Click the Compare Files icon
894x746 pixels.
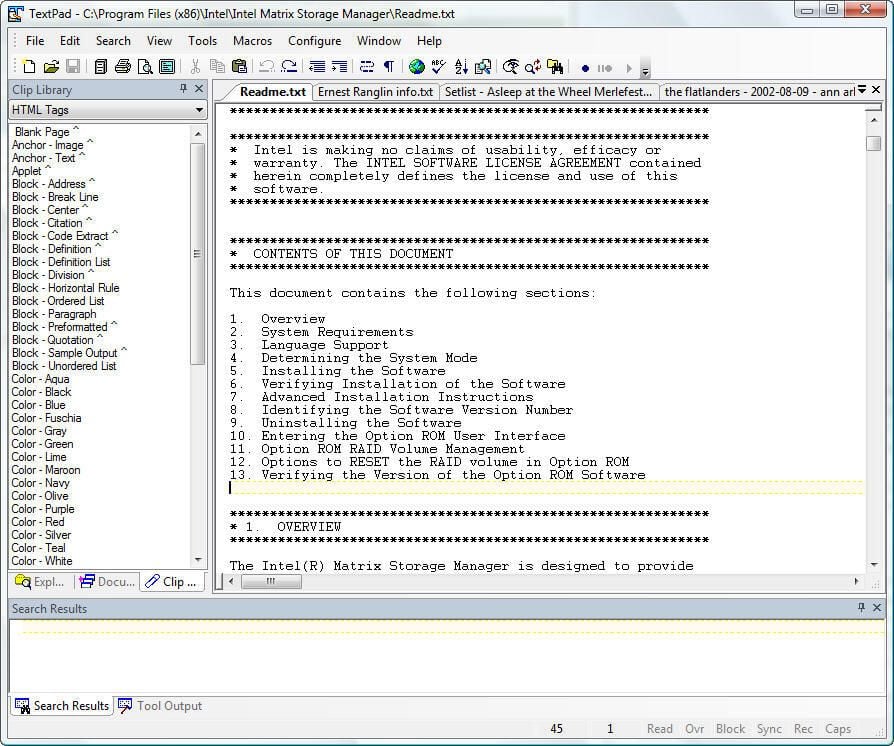coord(483,67)
